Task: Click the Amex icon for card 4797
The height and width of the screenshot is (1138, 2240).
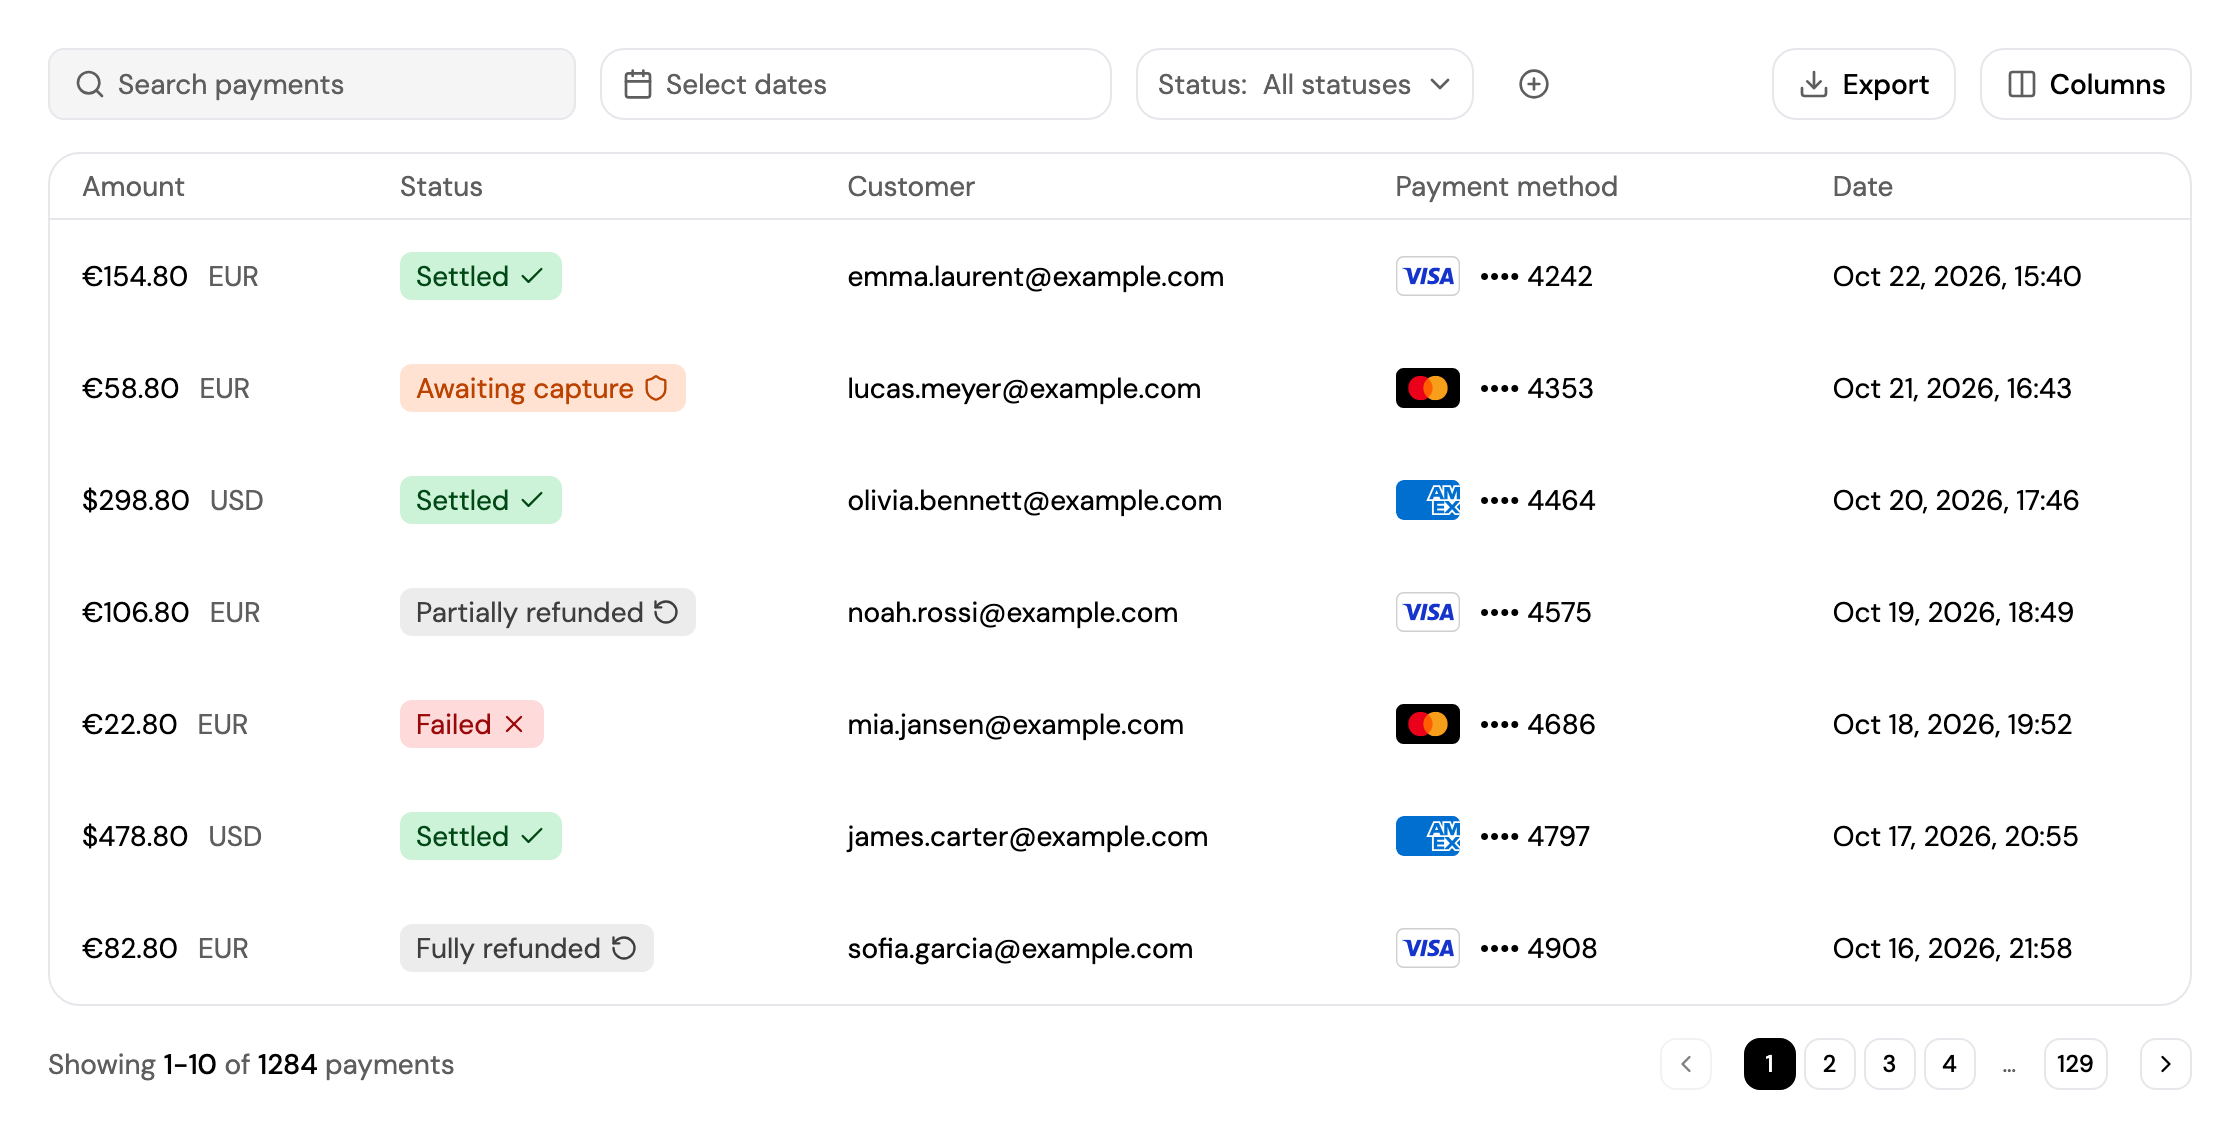Action: 1427,836
